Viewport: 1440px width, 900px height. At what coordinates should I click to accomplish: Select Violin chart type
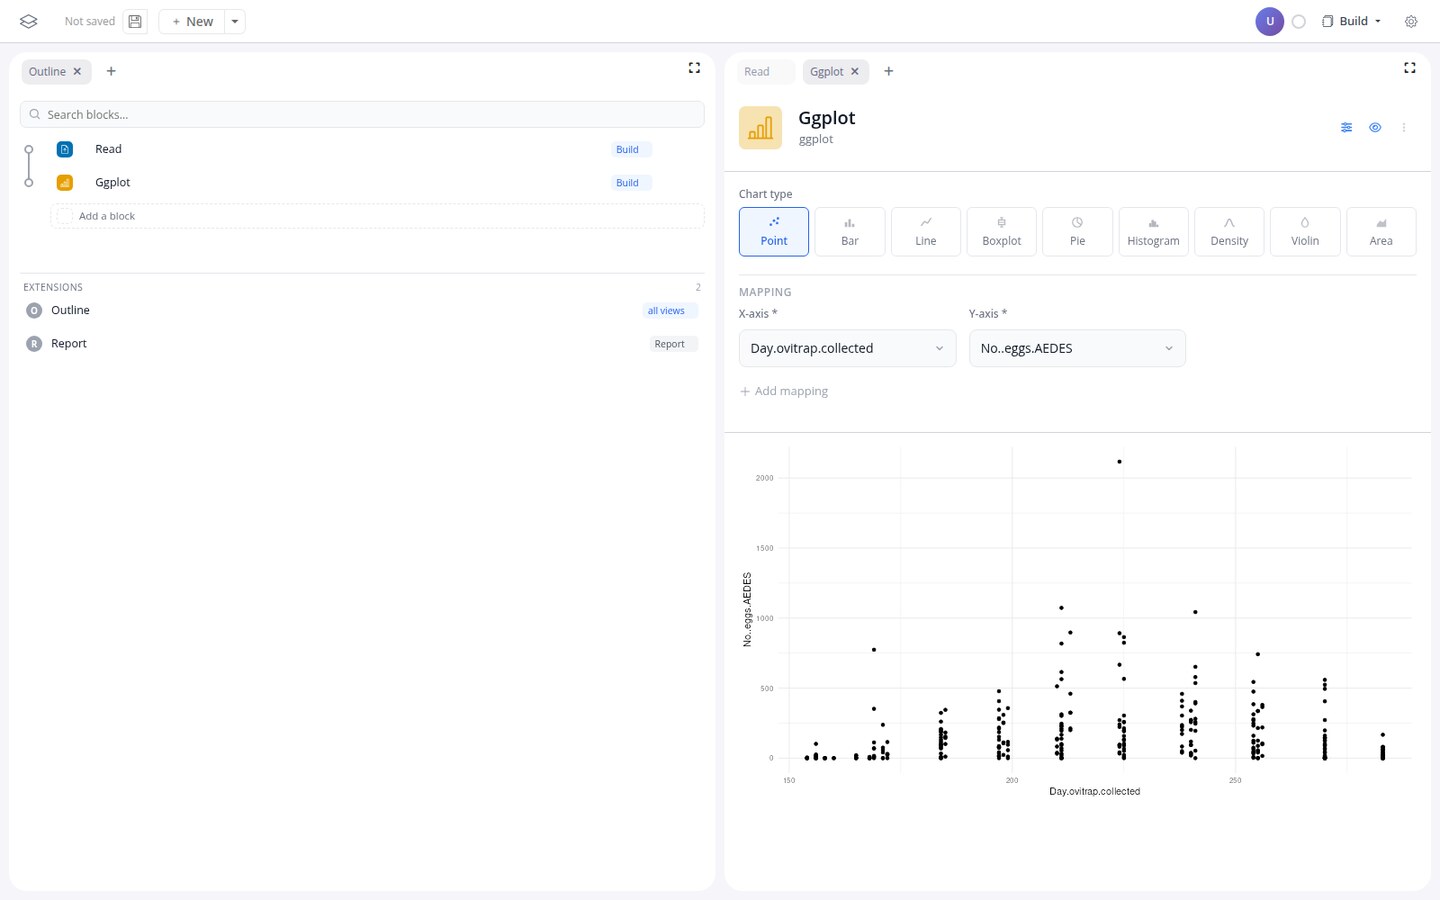click(1305, 231)
